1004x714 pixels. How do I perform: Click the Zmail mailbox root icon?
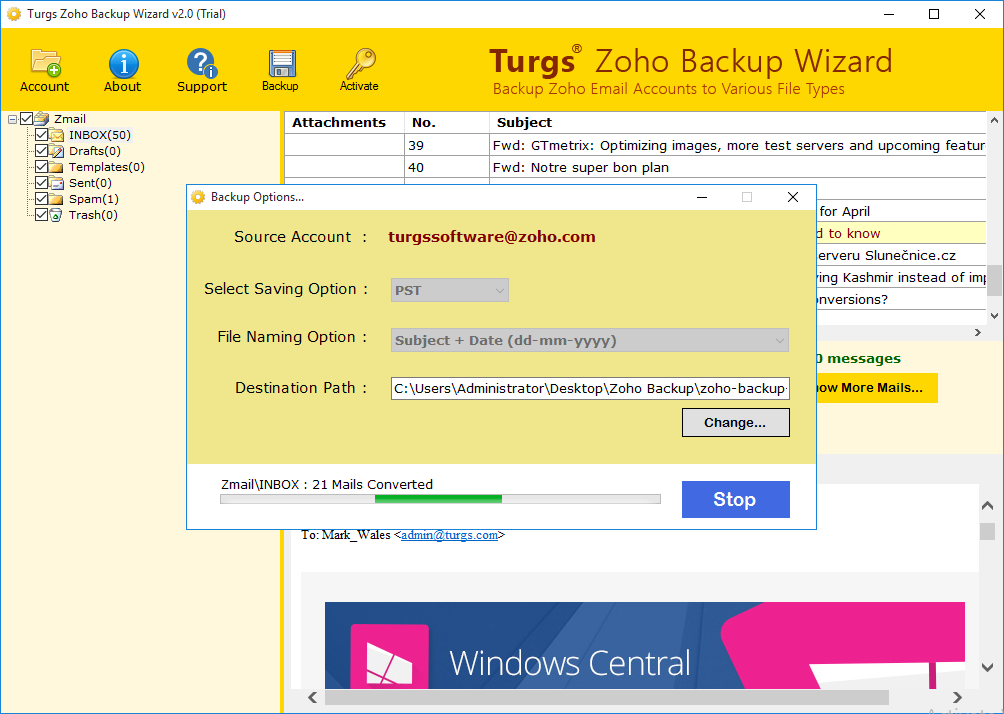click(x=42, y=118)
